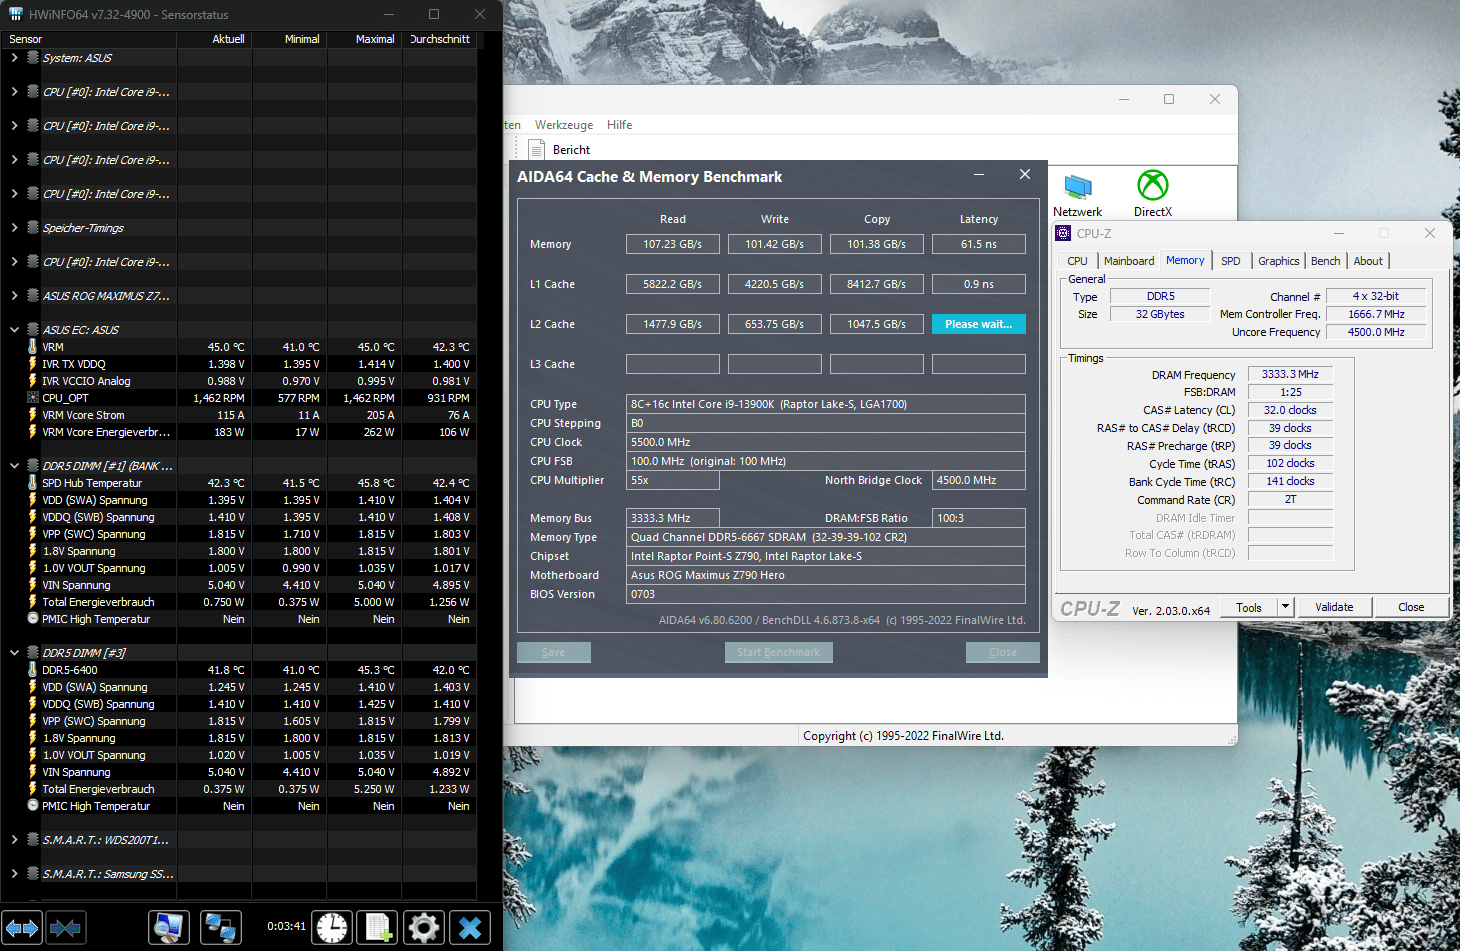Open HWiNFO remote network computers icon
This screenshot has width=1460, height=951.
coord(219,928)
